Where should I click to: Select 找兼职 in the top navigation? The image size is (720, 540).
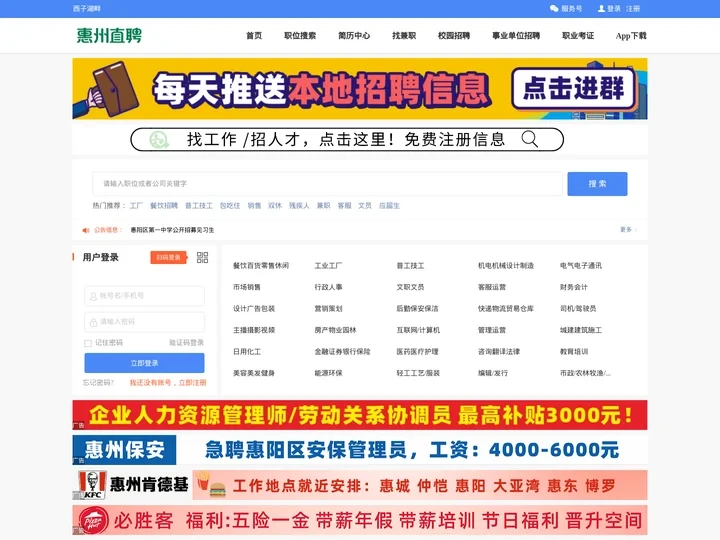pos(404,35)
